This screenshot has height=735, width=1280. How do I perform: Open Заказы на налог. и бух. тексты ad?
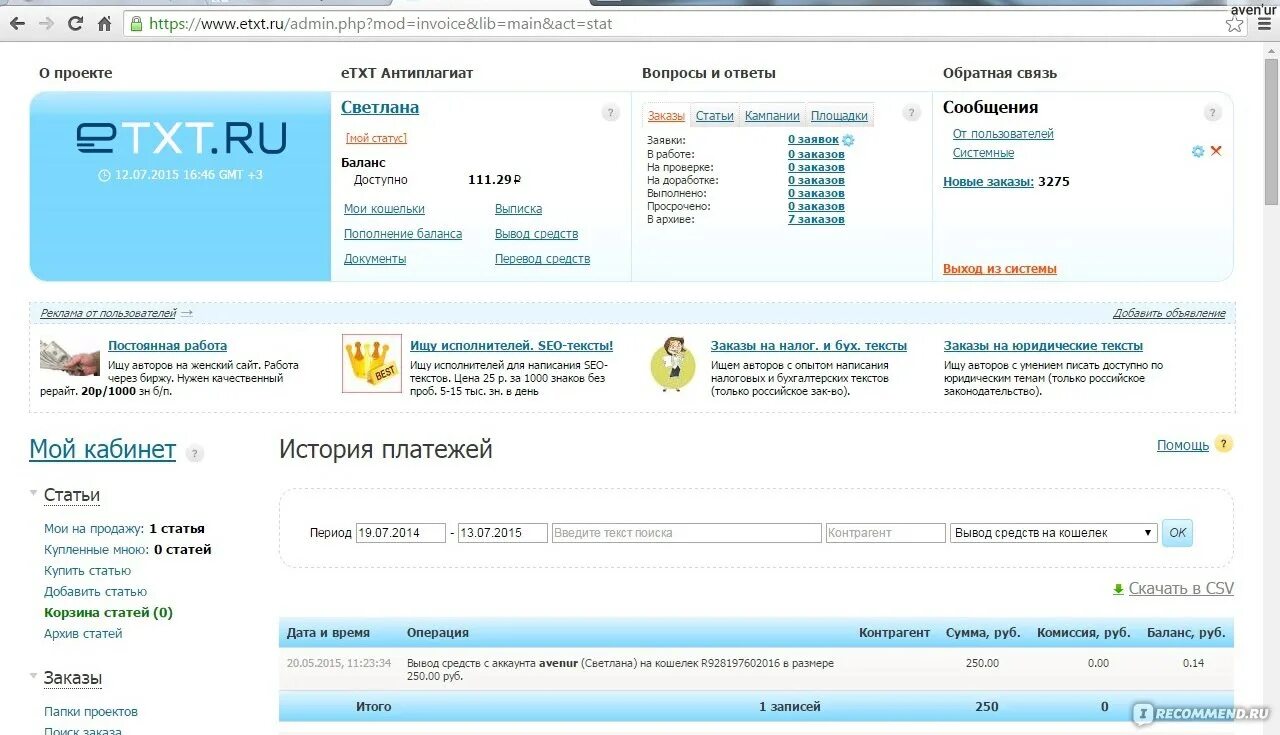pos(809,346)
